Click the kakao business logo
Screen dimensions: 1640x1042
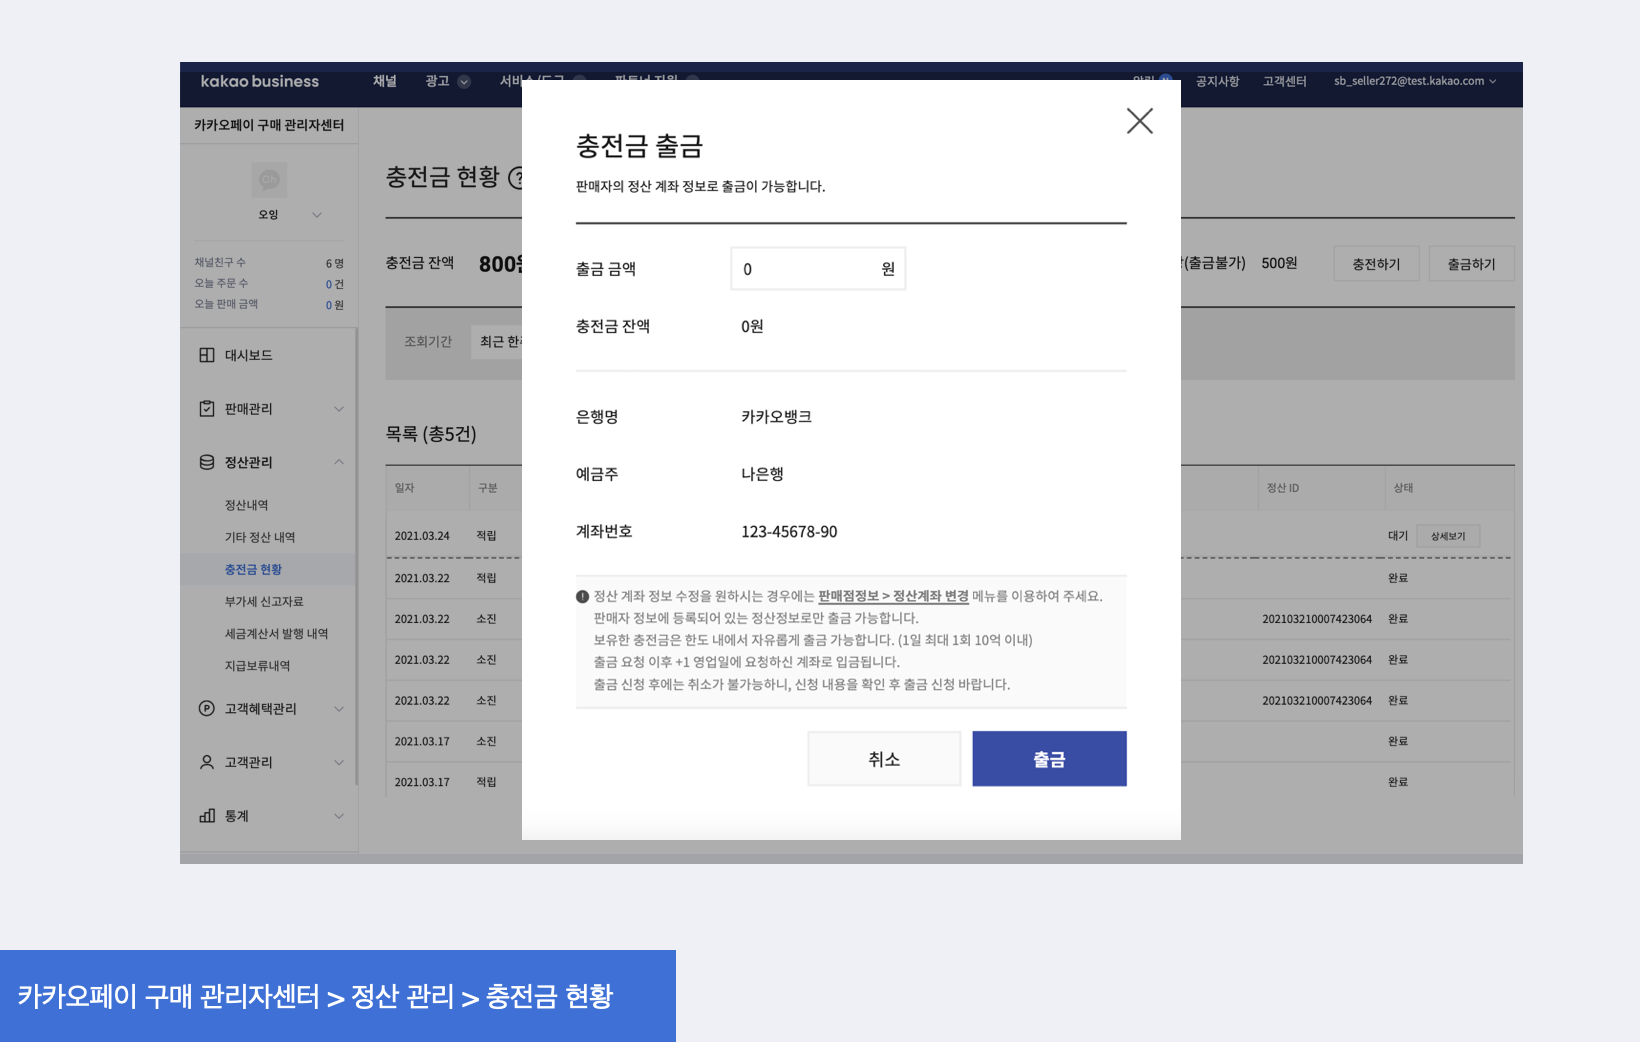[x=260, y=81]
